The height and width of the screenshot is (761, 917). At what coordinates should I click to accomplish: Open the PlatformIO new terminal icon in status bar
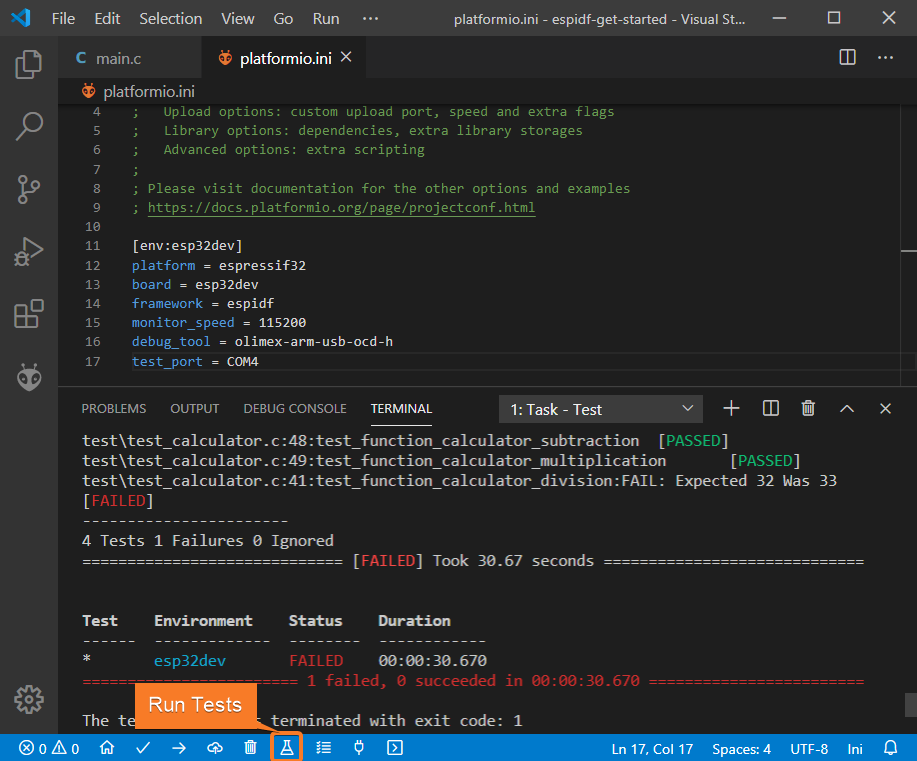tap(395, 748)
